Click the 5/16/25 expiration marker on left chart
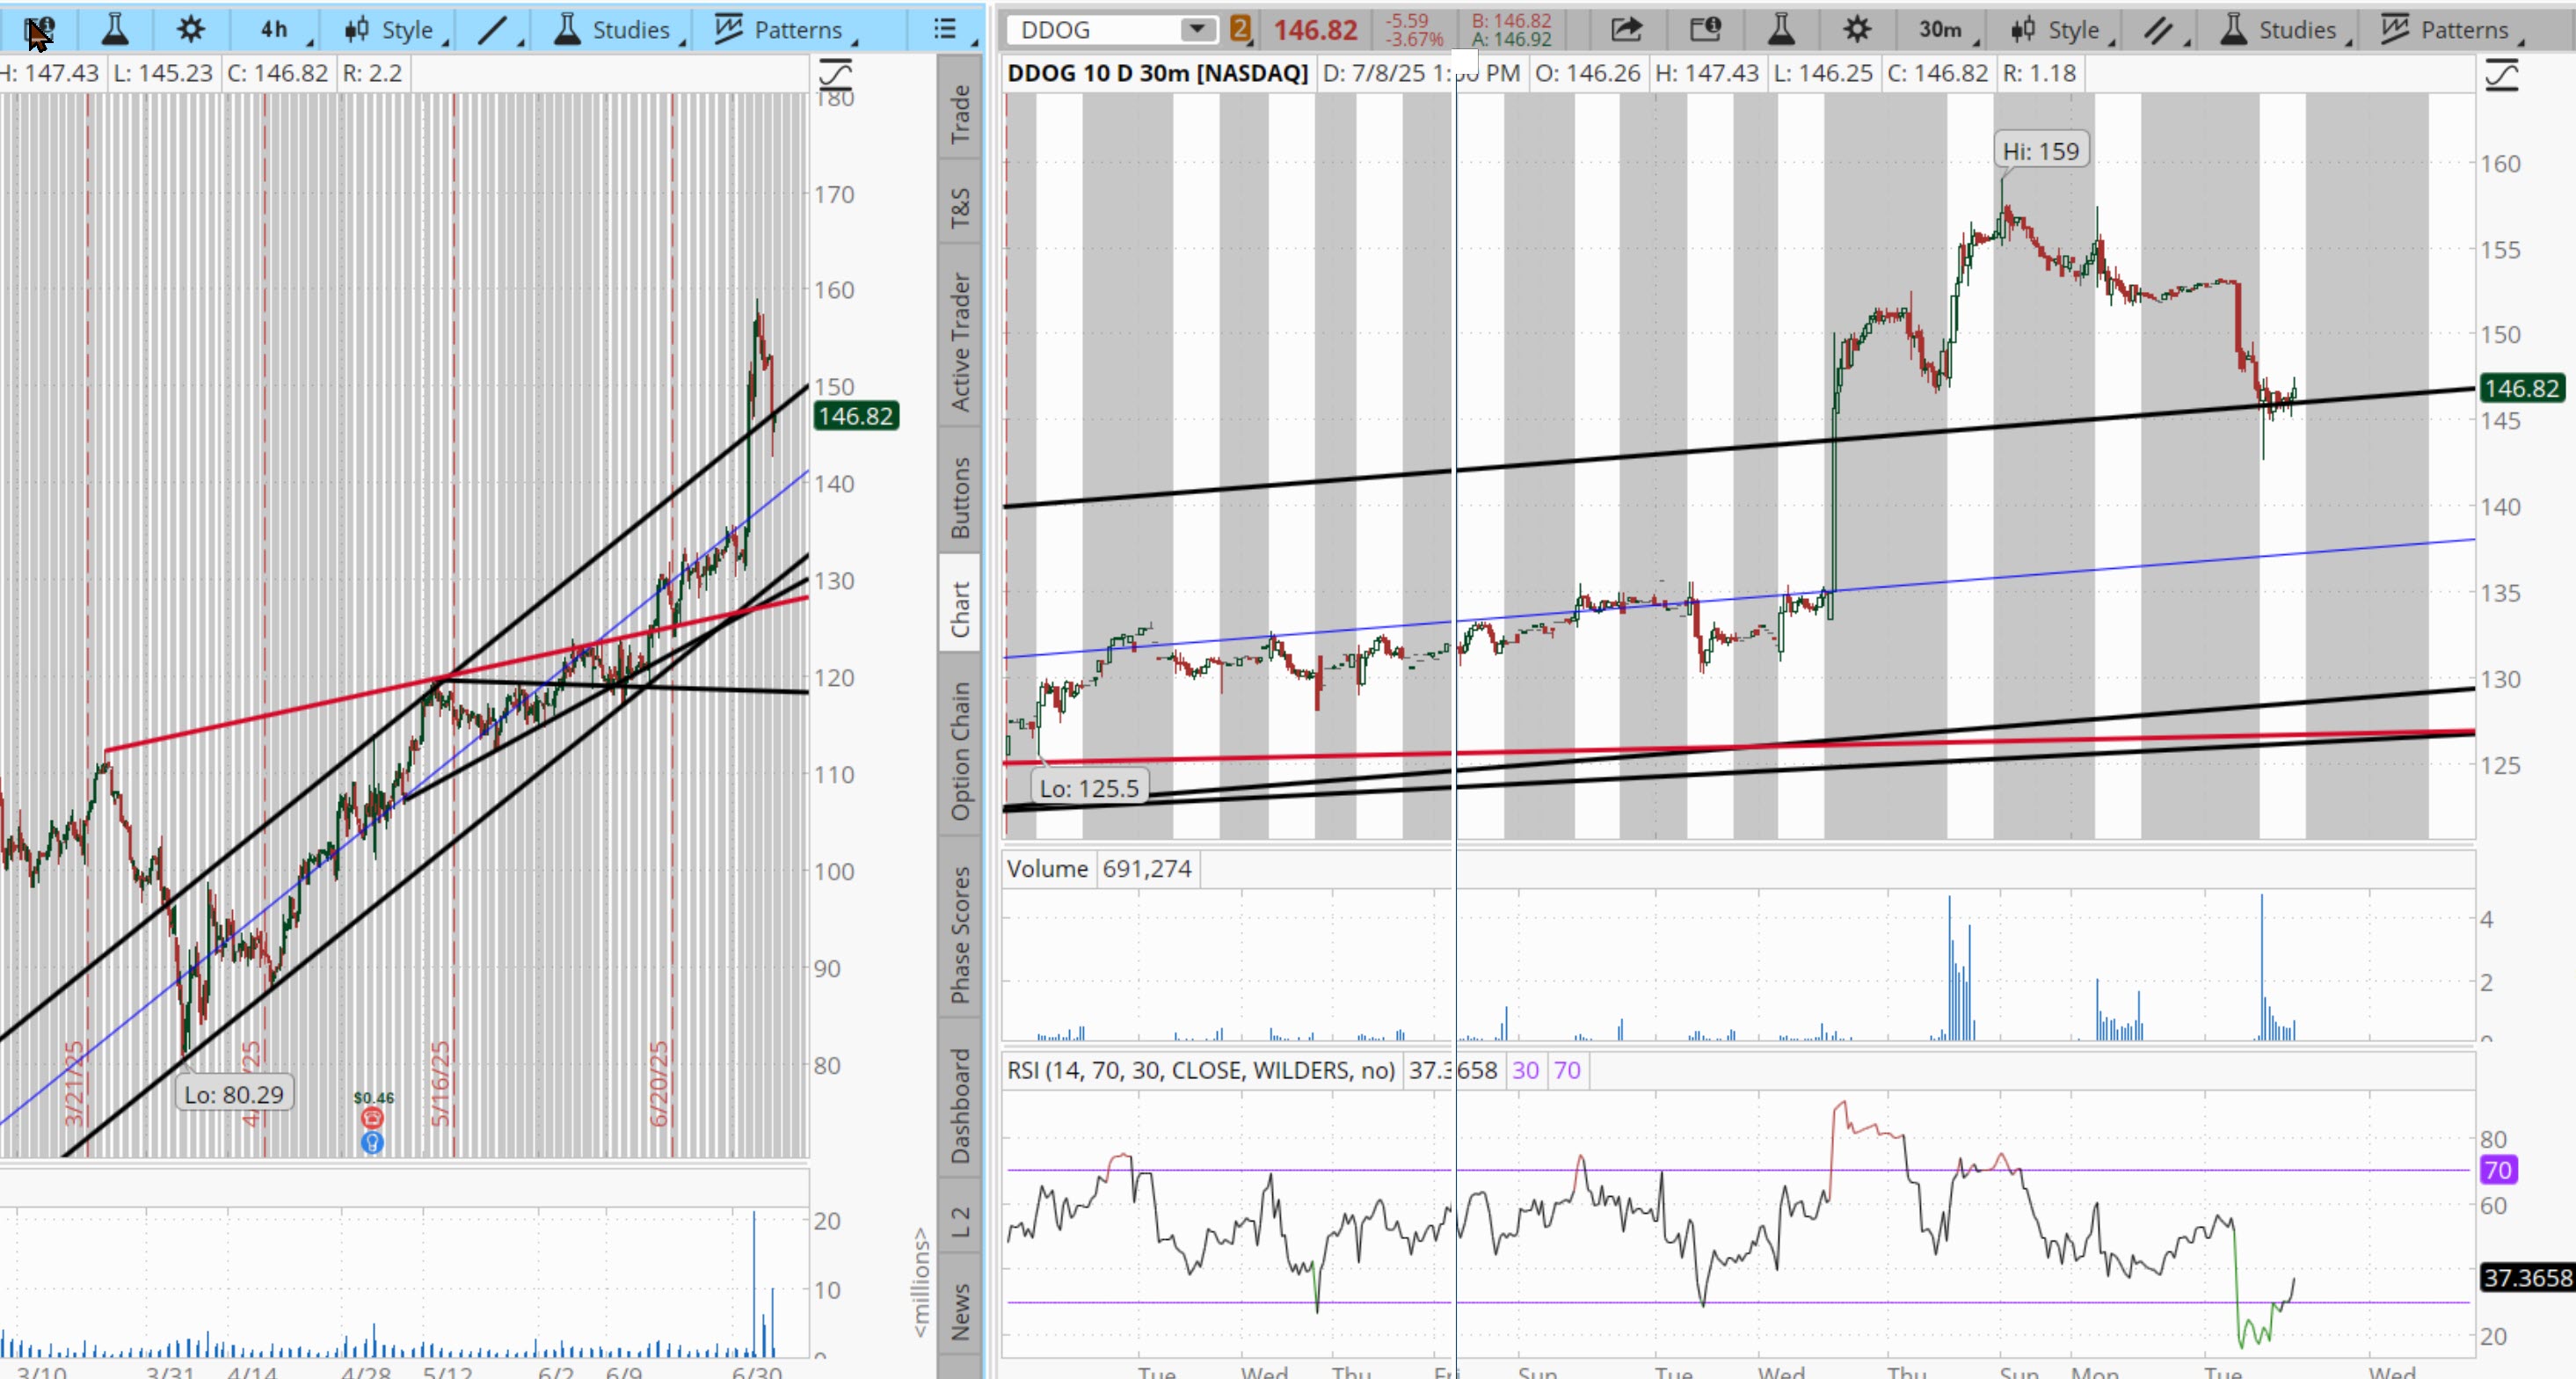2576x1379 pixels. pos(441,1083)
